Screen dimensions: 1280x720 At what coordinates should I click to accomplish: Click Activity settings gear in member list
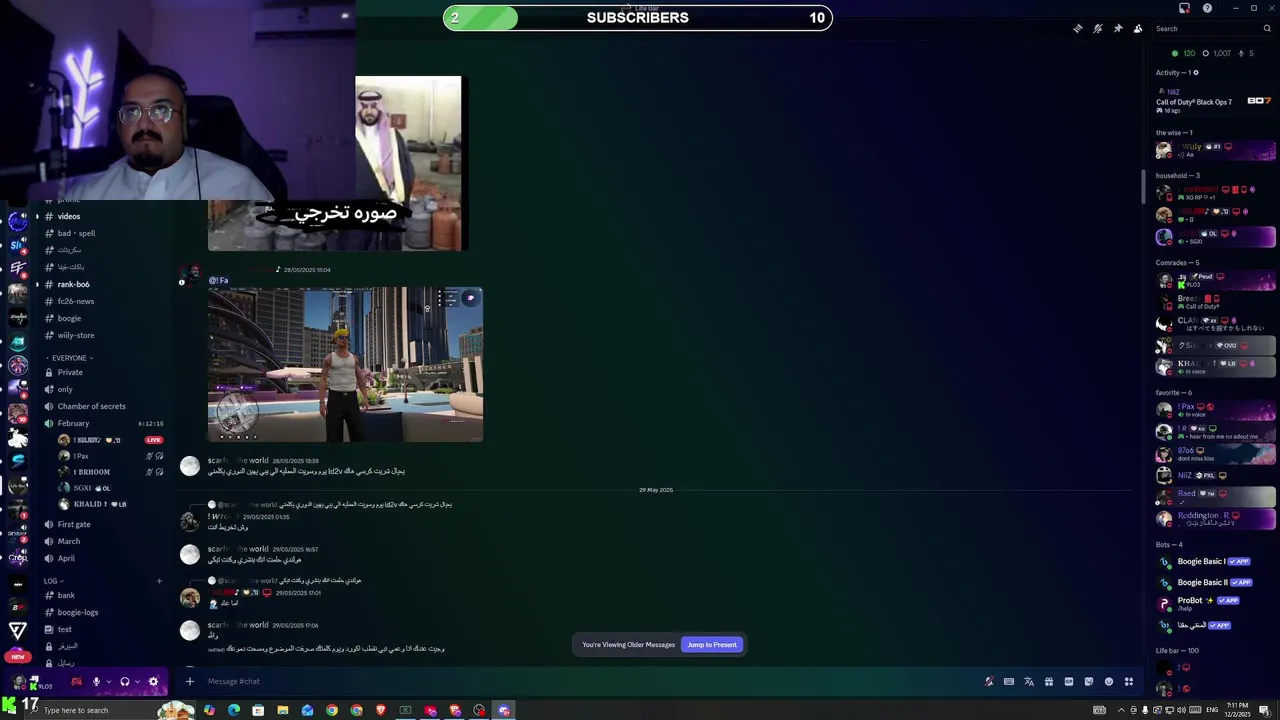[1195, 72]
